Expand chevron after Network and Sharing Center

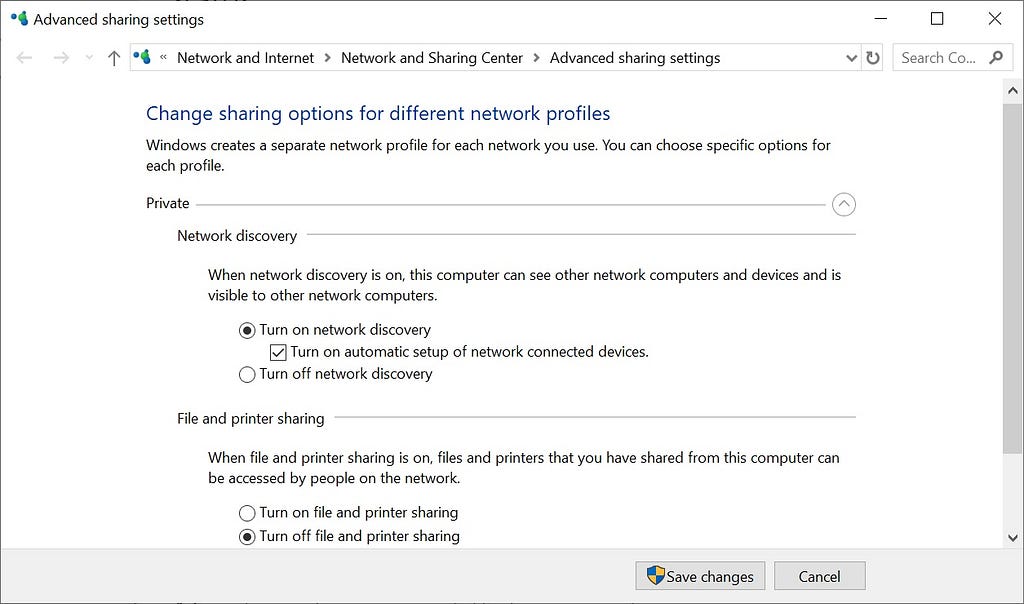click(536, 58)
